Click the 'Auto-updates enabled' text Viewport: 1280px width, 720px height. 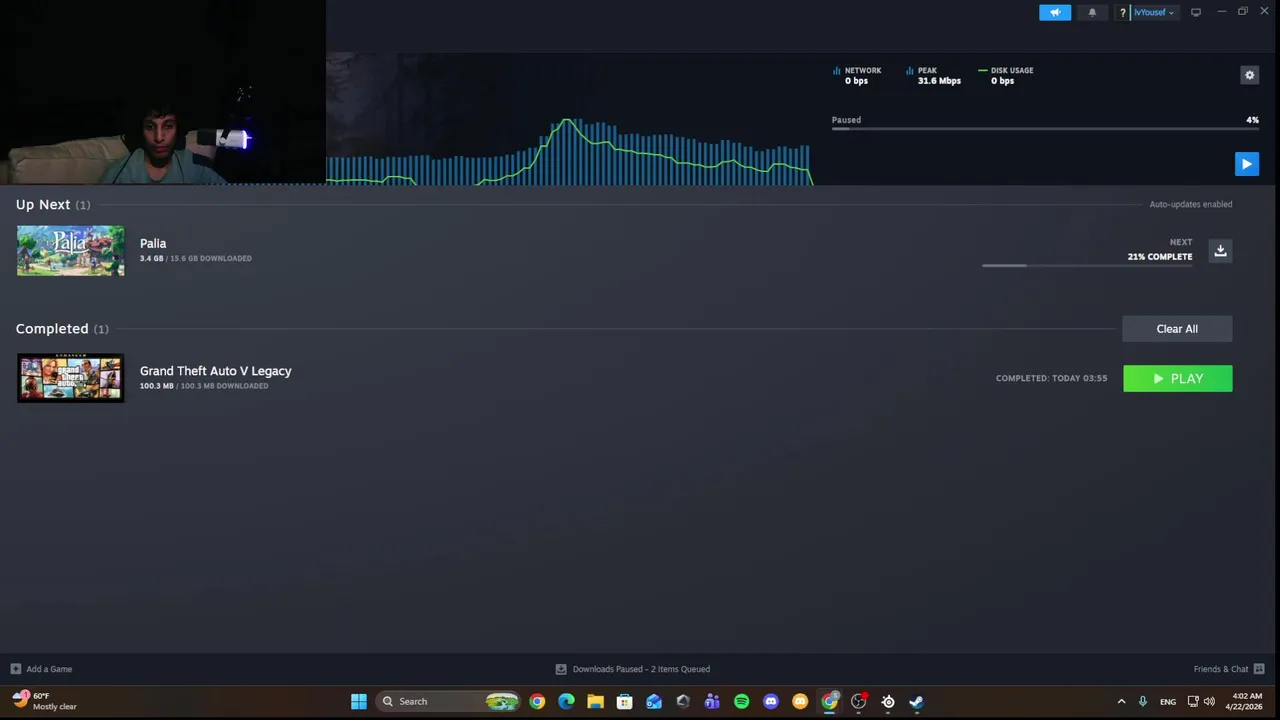coord(1190,204)
